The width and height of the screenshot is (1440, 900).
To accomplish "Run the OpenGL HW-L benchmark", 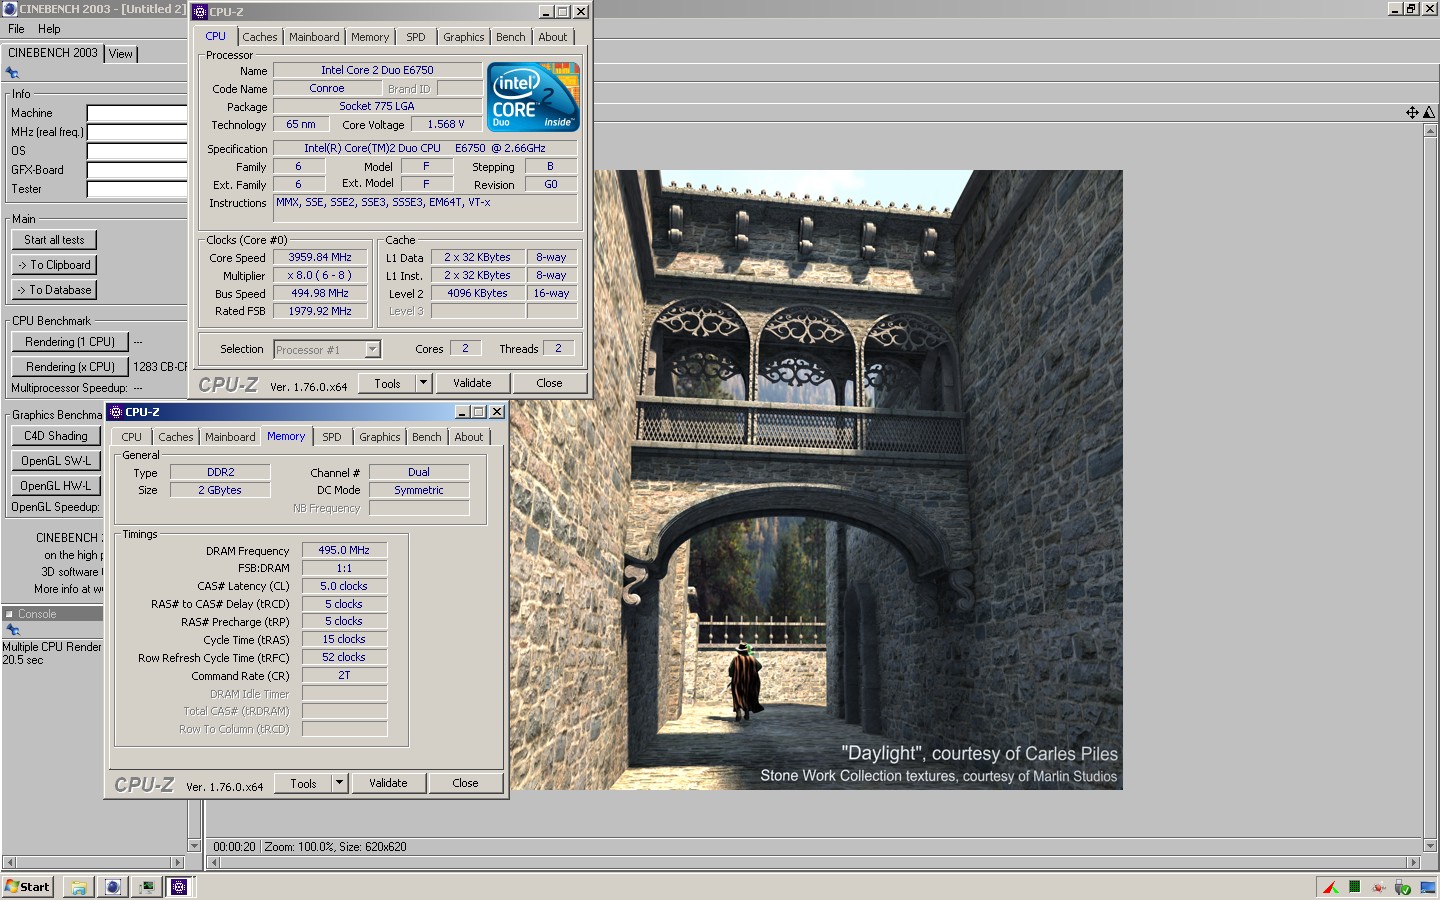I will click(x=56, y=486).
